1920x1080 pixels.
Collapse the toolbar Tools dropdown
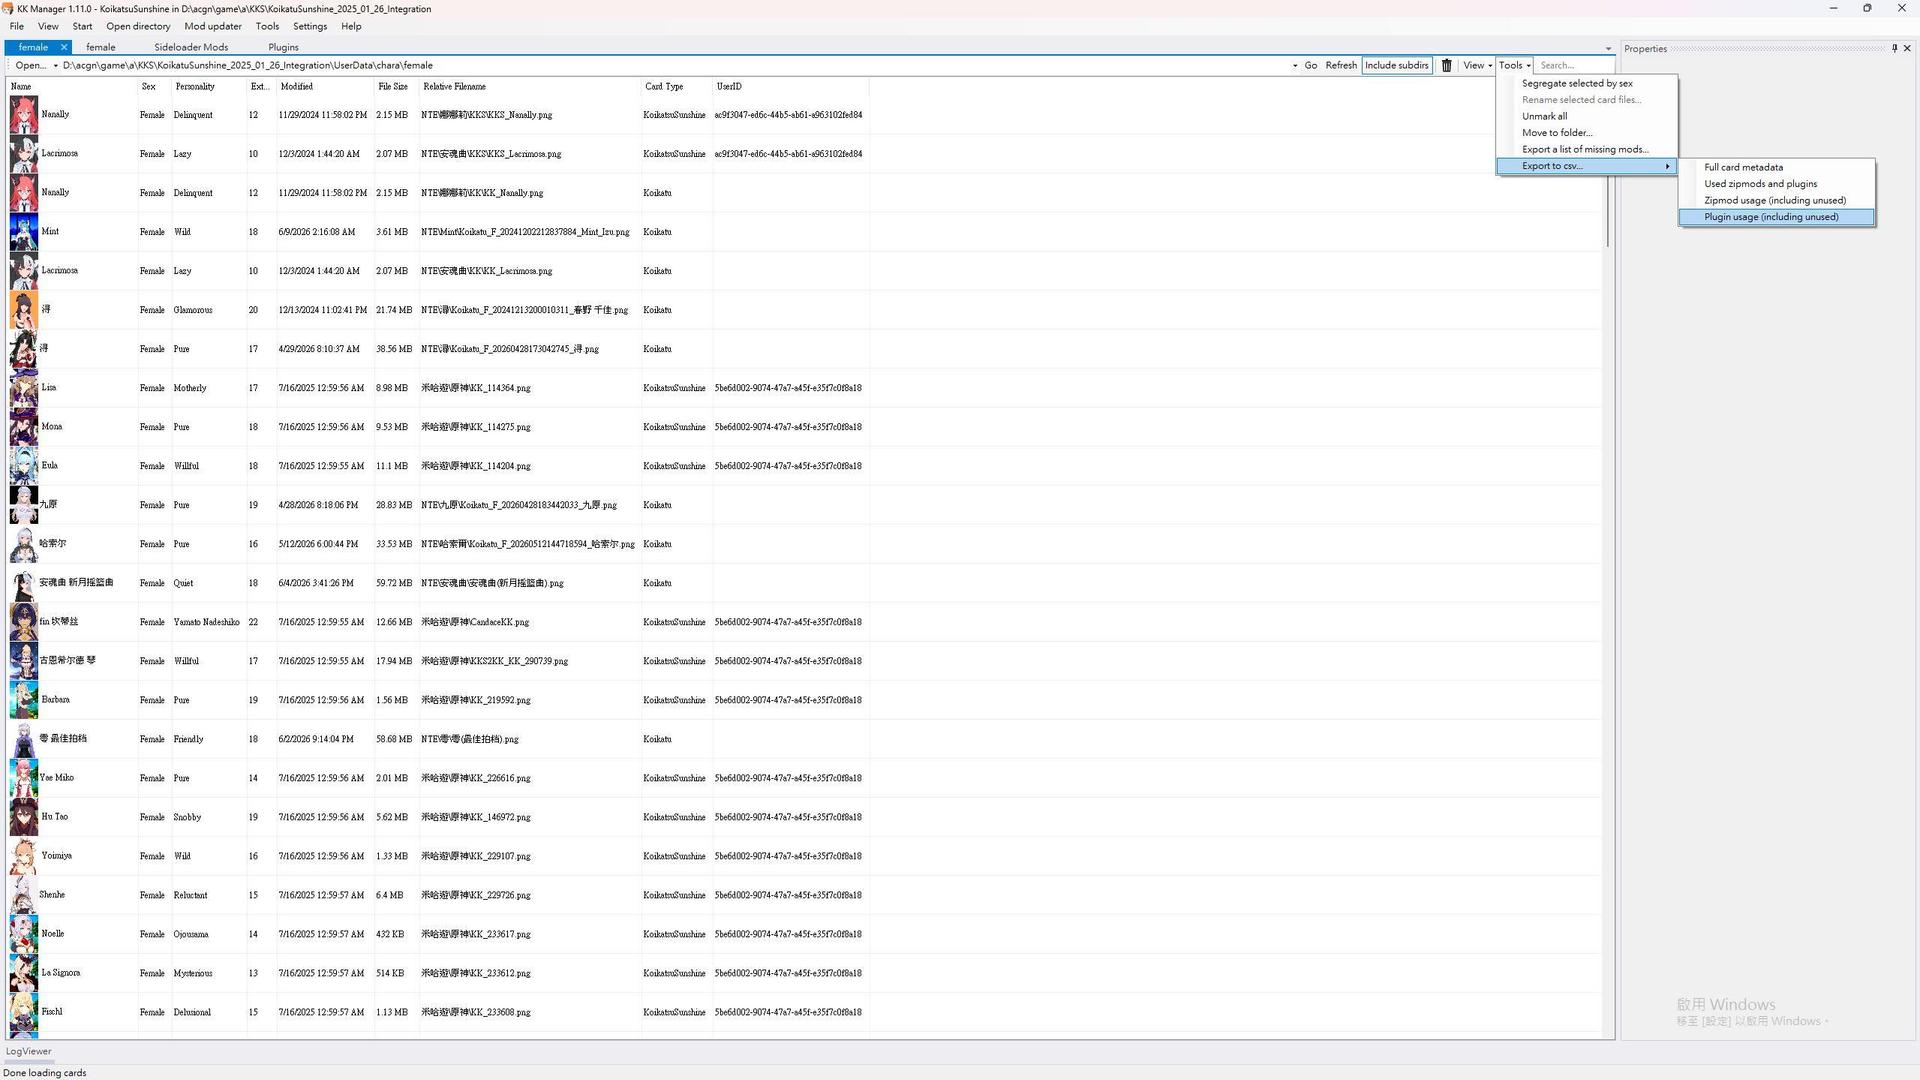[1514, 66]
